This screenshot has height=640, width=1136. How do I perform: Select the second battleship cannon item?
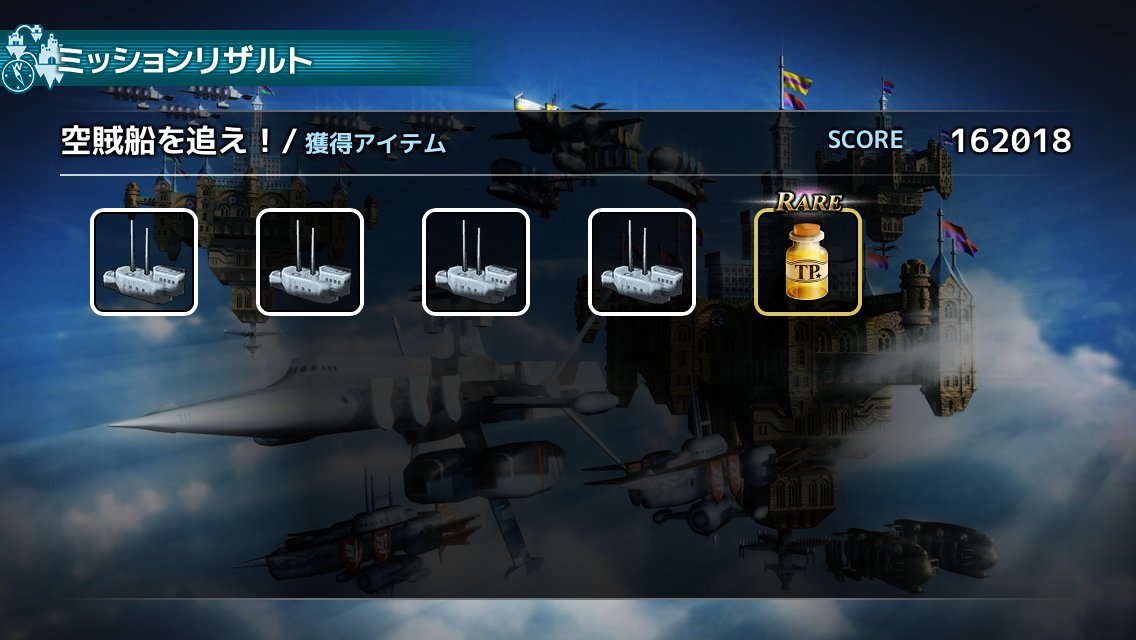click(309, 262)
